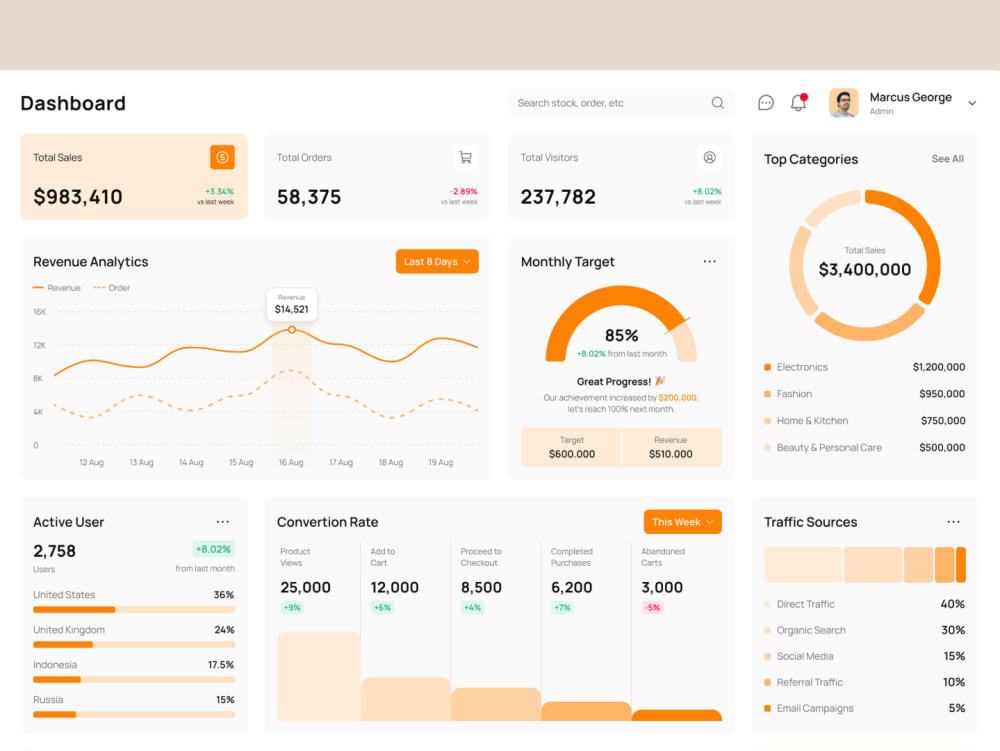Click the +8.02% Active User badge
The image size is (1000, 751).
click(213, 549)
